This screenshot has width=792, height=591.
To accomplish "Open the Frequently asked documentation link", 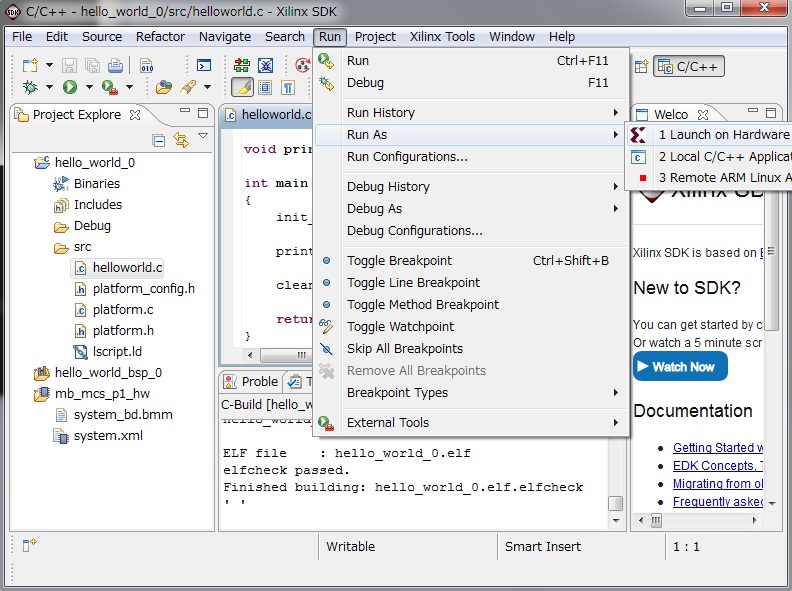I will click(718, 502).
